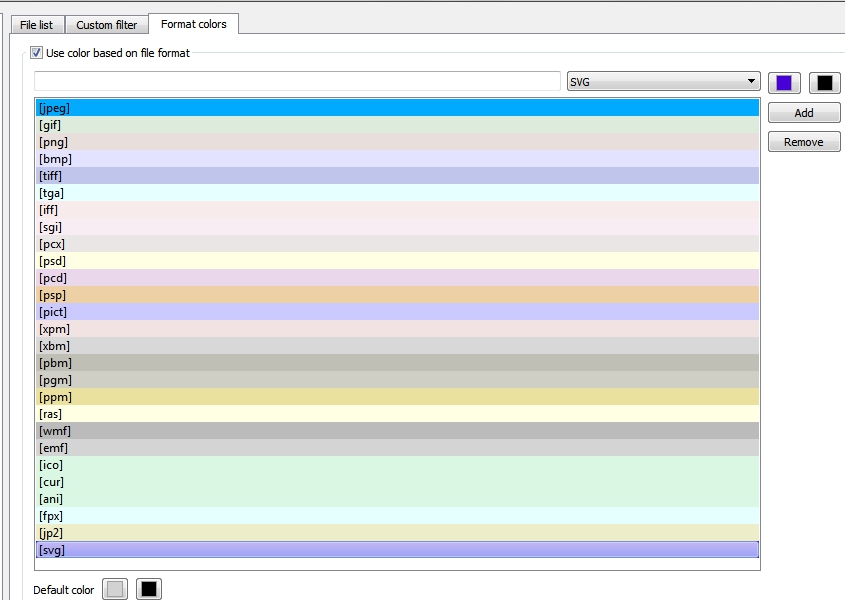Select the [ras] row
This screenshot has height=600, width=845.
397,414
